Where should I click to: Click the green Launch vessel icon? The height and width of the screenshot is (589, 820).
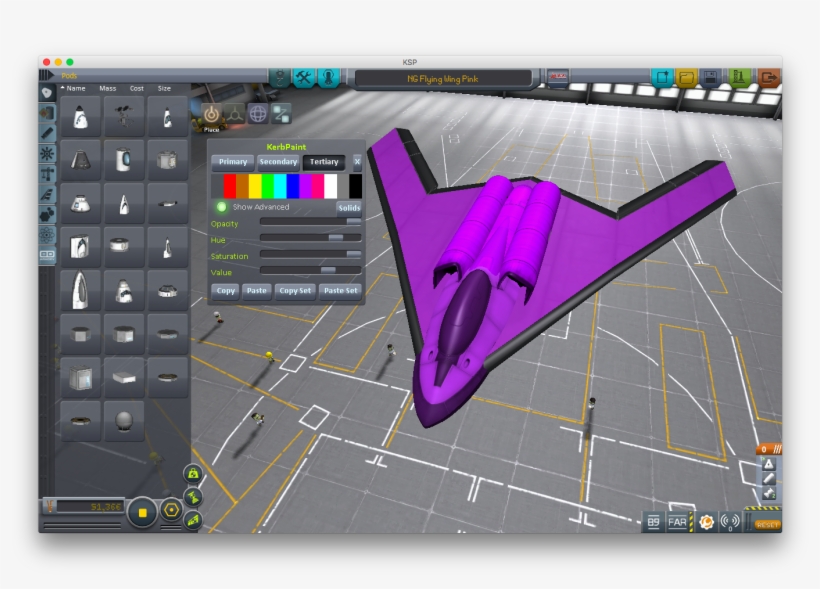pos(740,78)
